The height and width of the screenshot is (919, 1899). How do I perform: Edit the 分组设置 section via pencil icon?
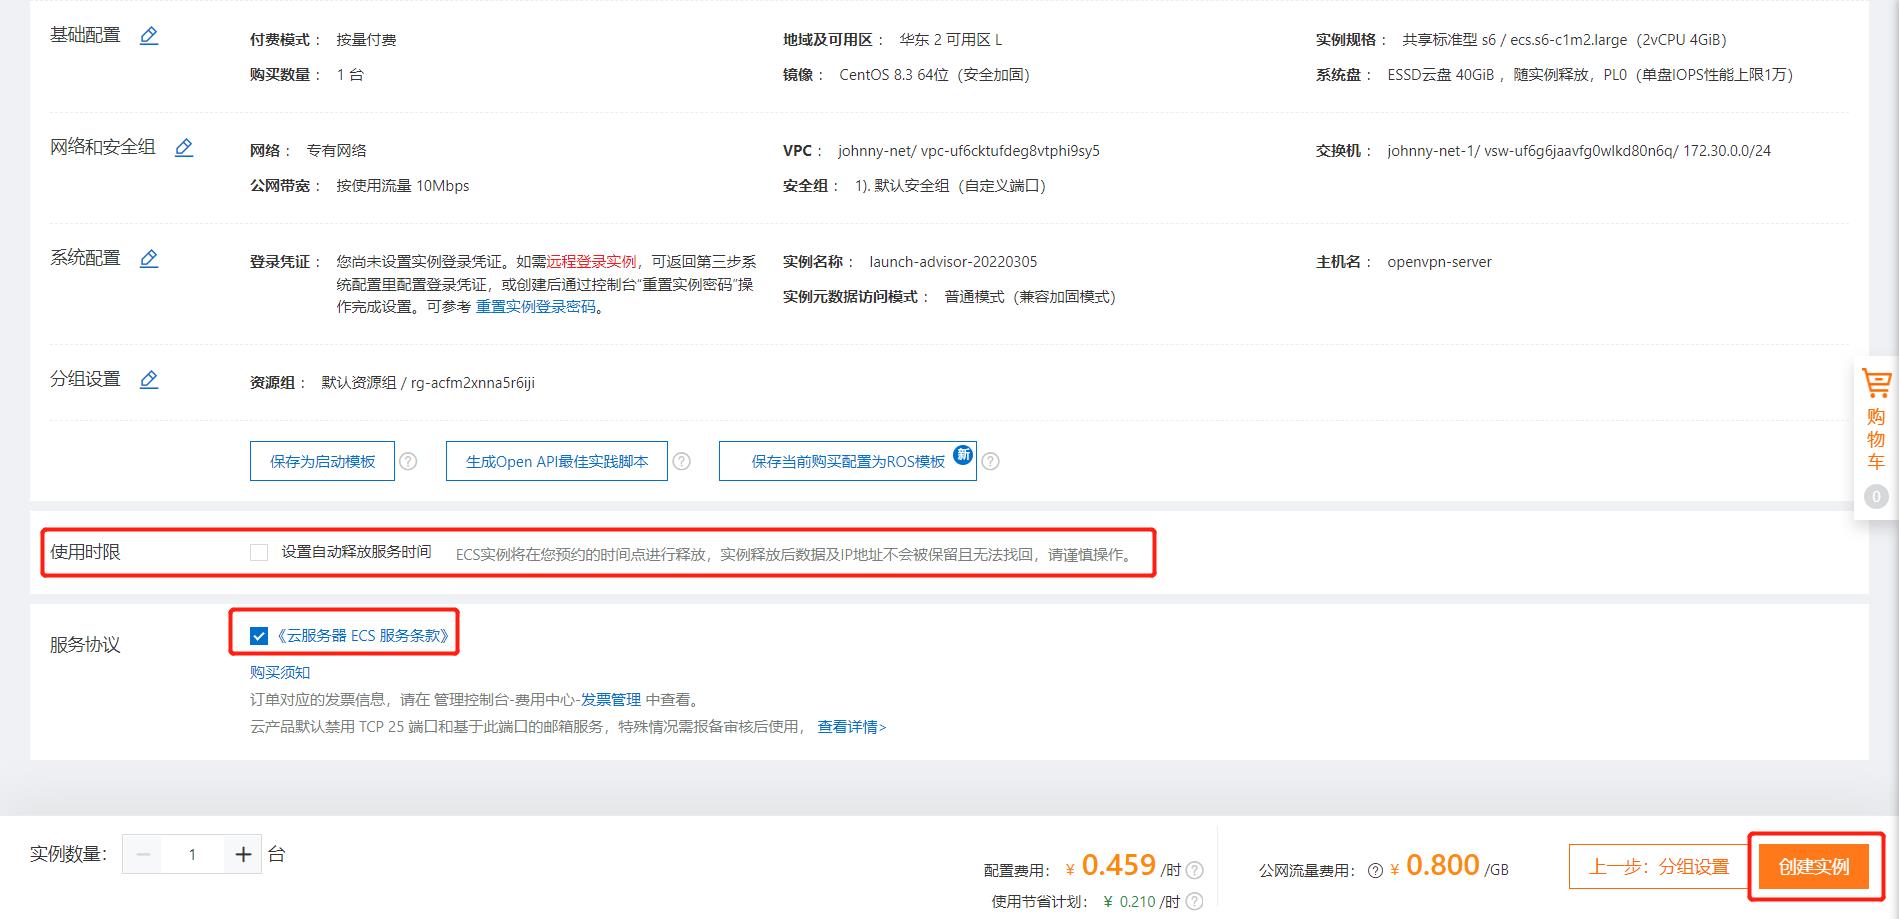click(149, 380)
